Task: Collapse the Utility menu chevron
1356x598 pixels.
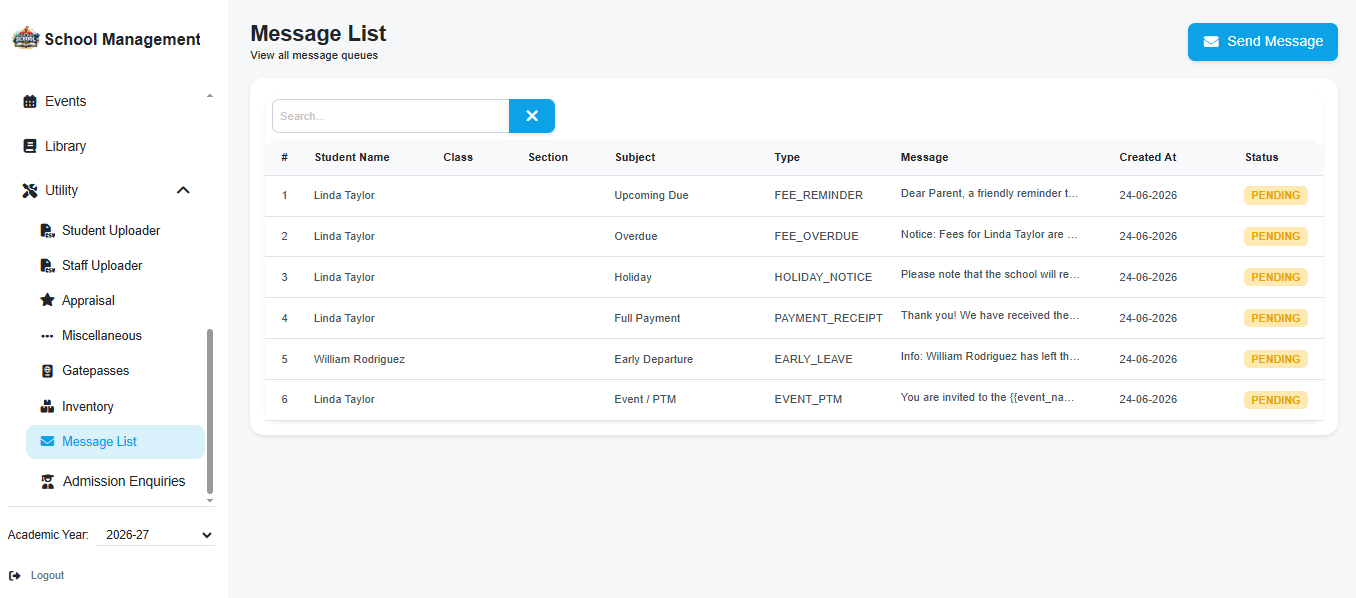Action: (x=183, y=190)
